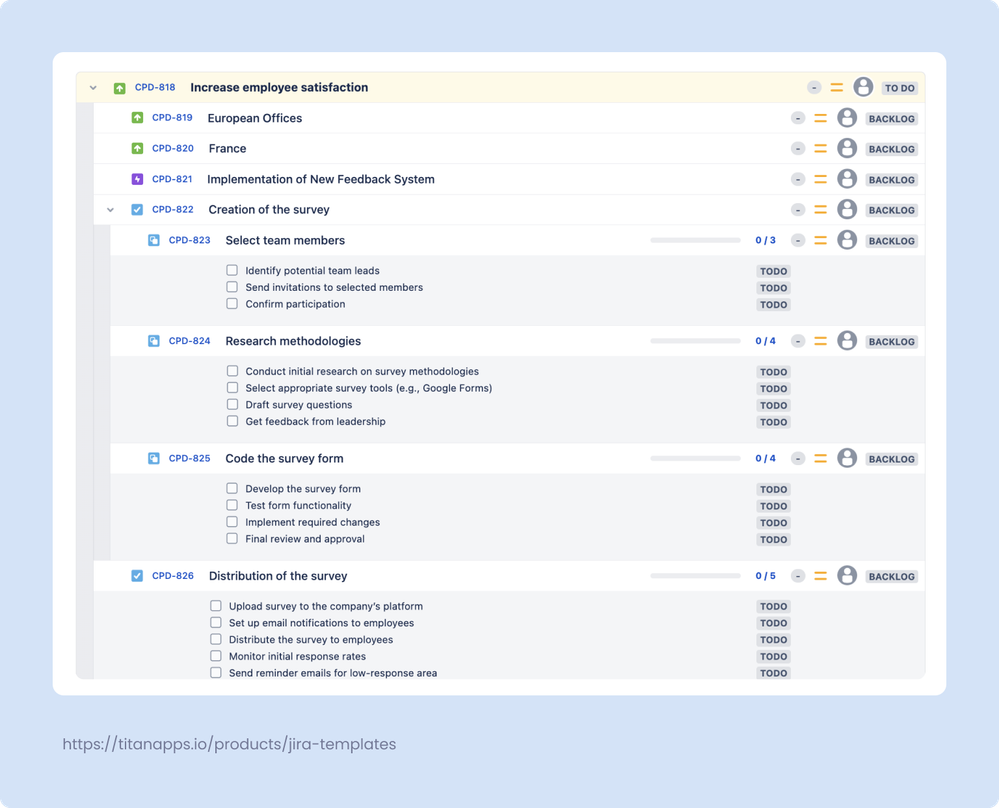The height and width of the screenshot is (808, 999).
Task: Check 'Upload survey to the company's platform'
Action: coord(215,606)
